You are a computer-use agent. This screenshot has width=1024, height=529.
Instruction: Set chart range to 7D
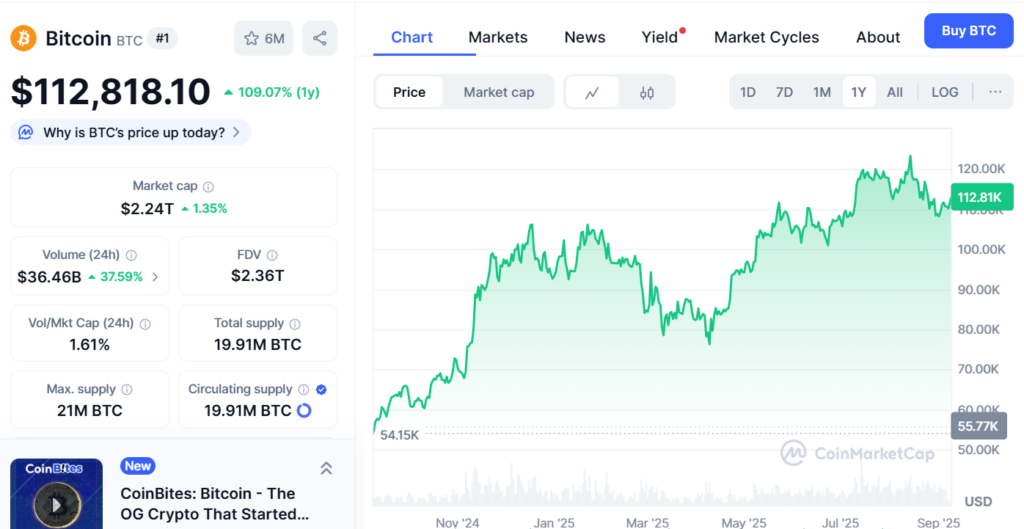[x=784, y=92]
